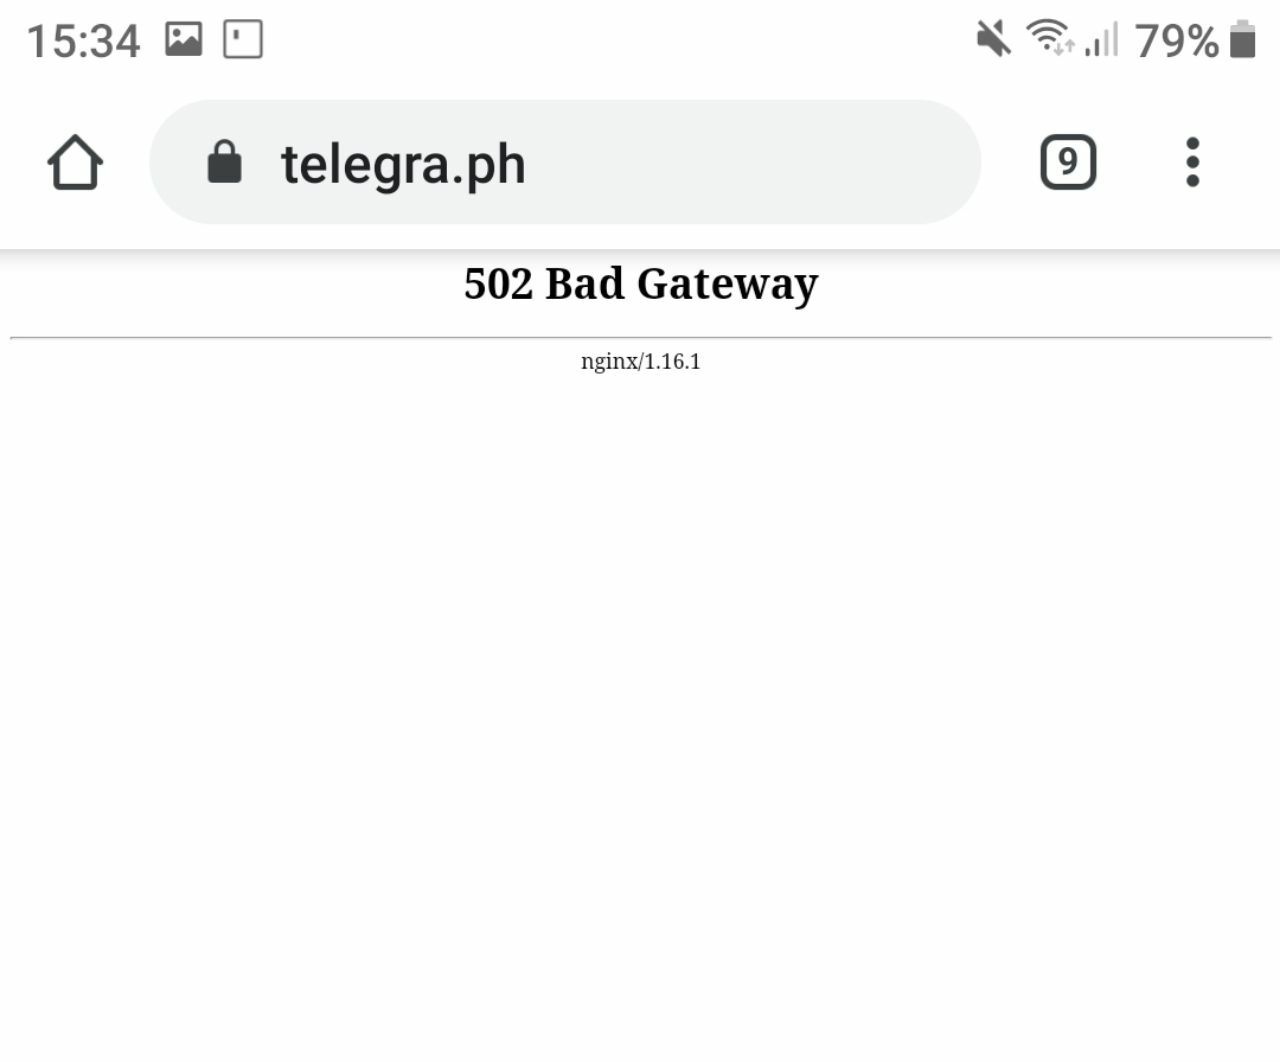Screen dimensions: 1280x1062
Task: Open site info via padlock icon
Action: [224, 161]
